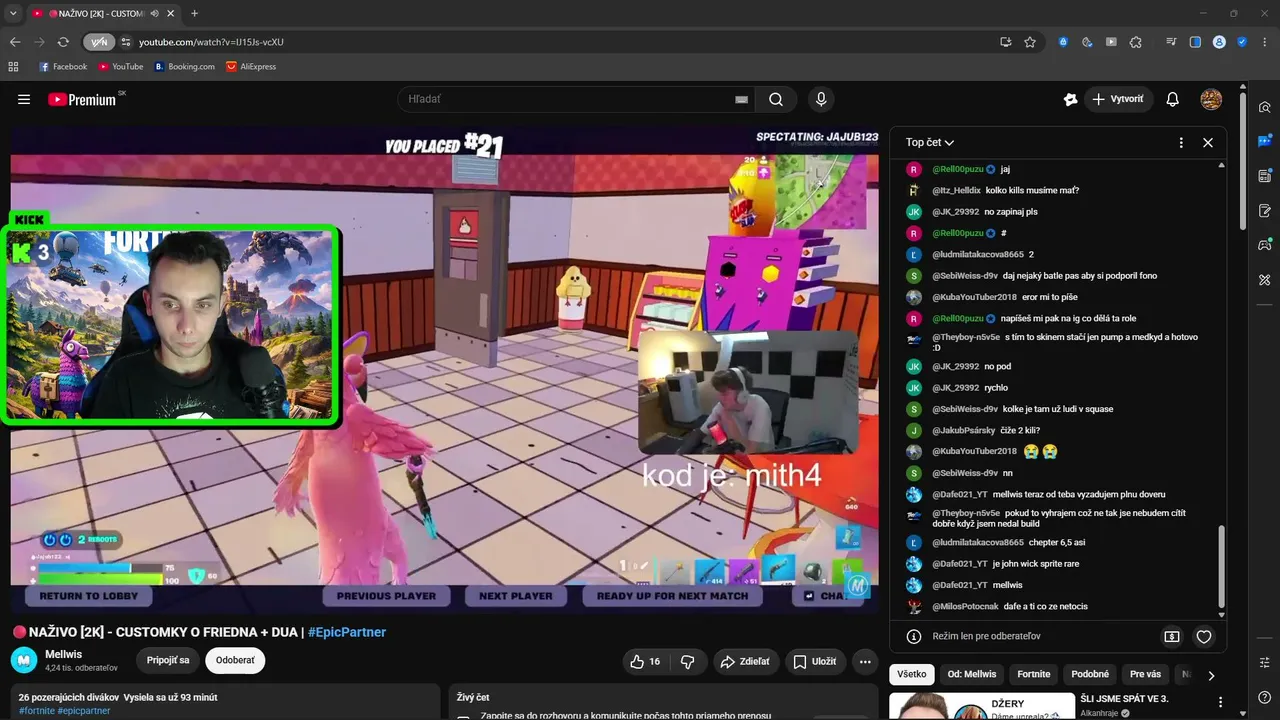The image size is (1280, 720).
Task: Bookmark this page with the star
Action: click(x=1030, y=42)
